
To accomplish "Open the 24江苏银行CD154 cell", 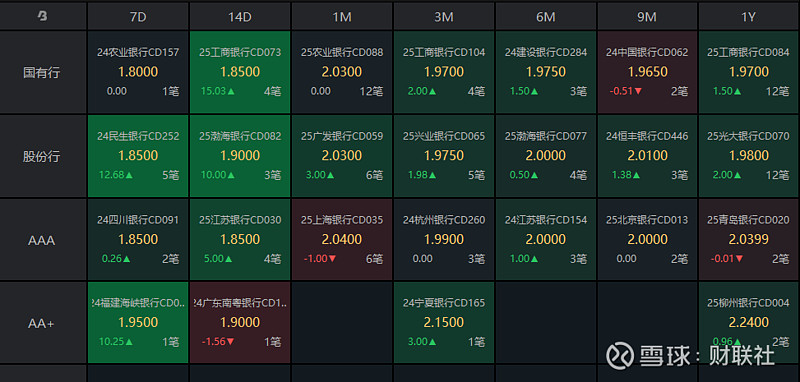I will click(546, 239).
